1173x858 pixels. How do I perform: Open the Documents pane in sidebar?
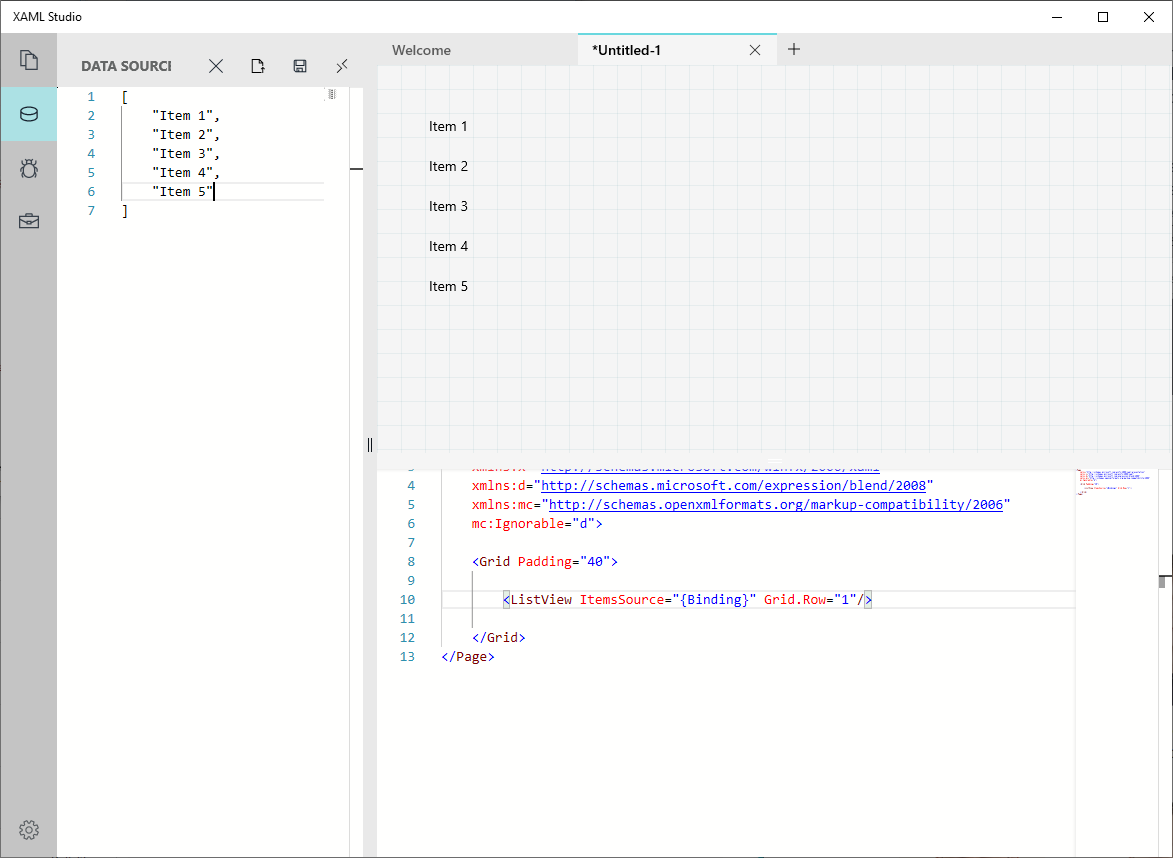pos(29,60)
